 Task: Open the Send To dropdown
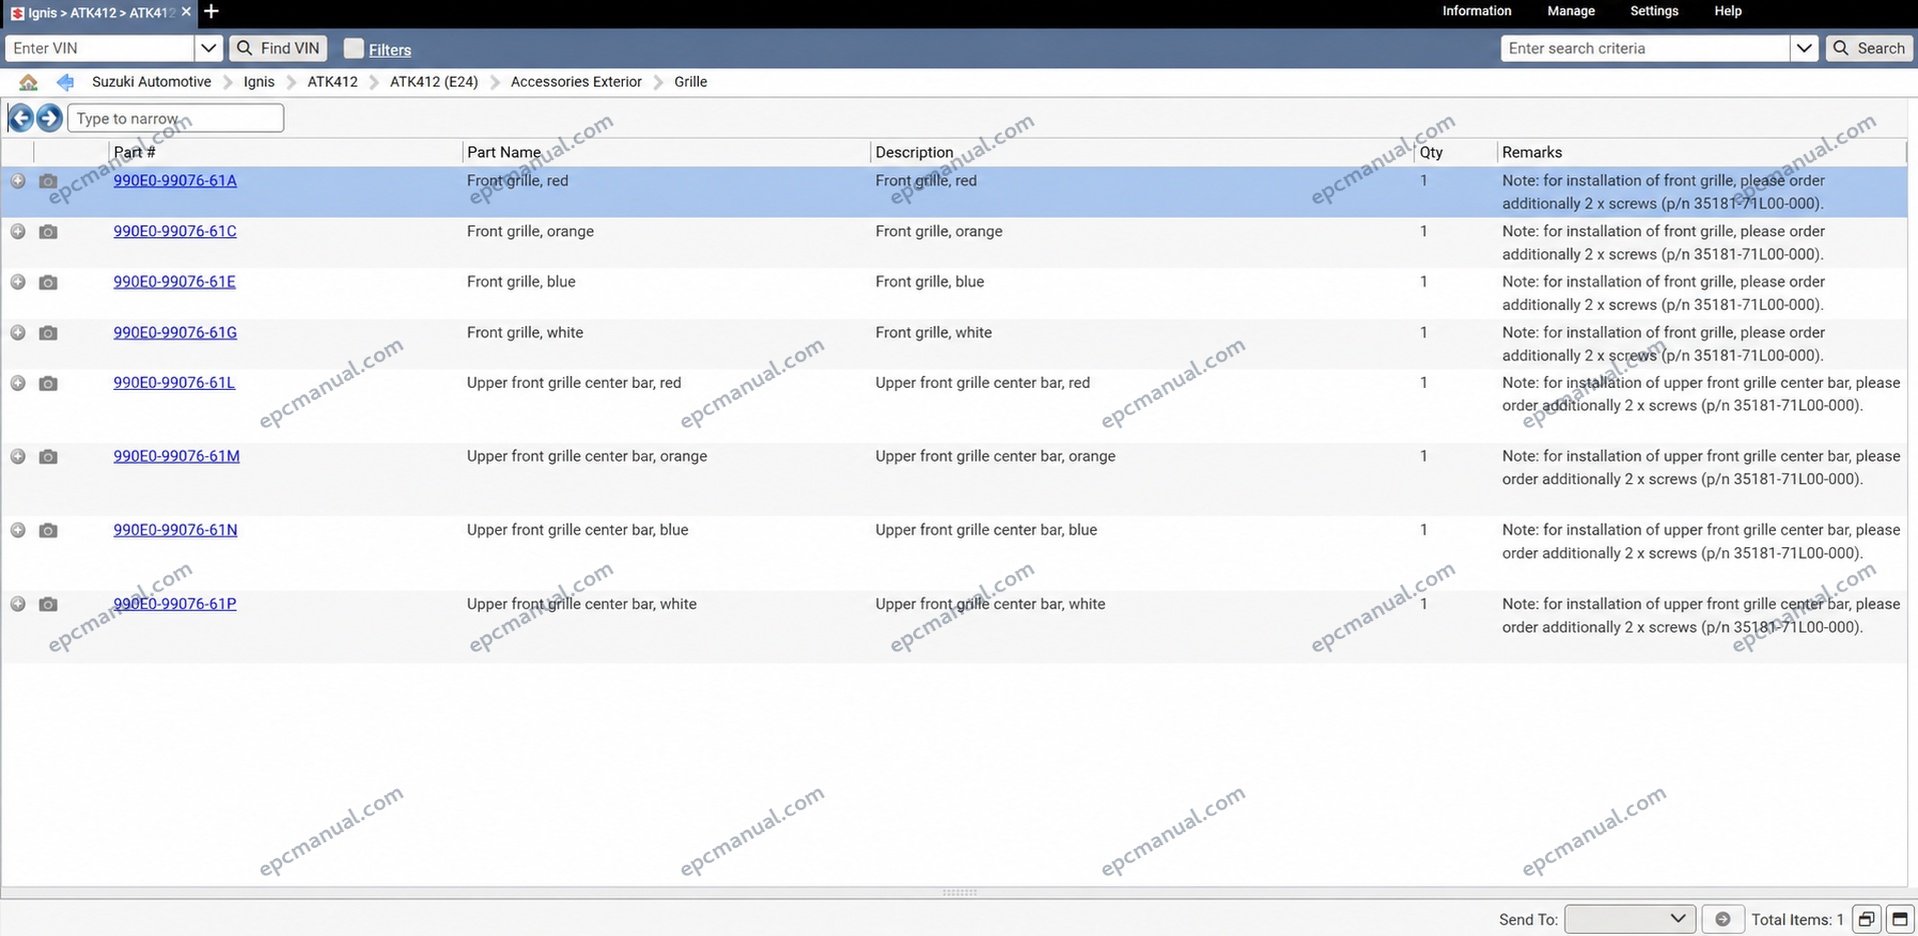[x=1629, y=919]
